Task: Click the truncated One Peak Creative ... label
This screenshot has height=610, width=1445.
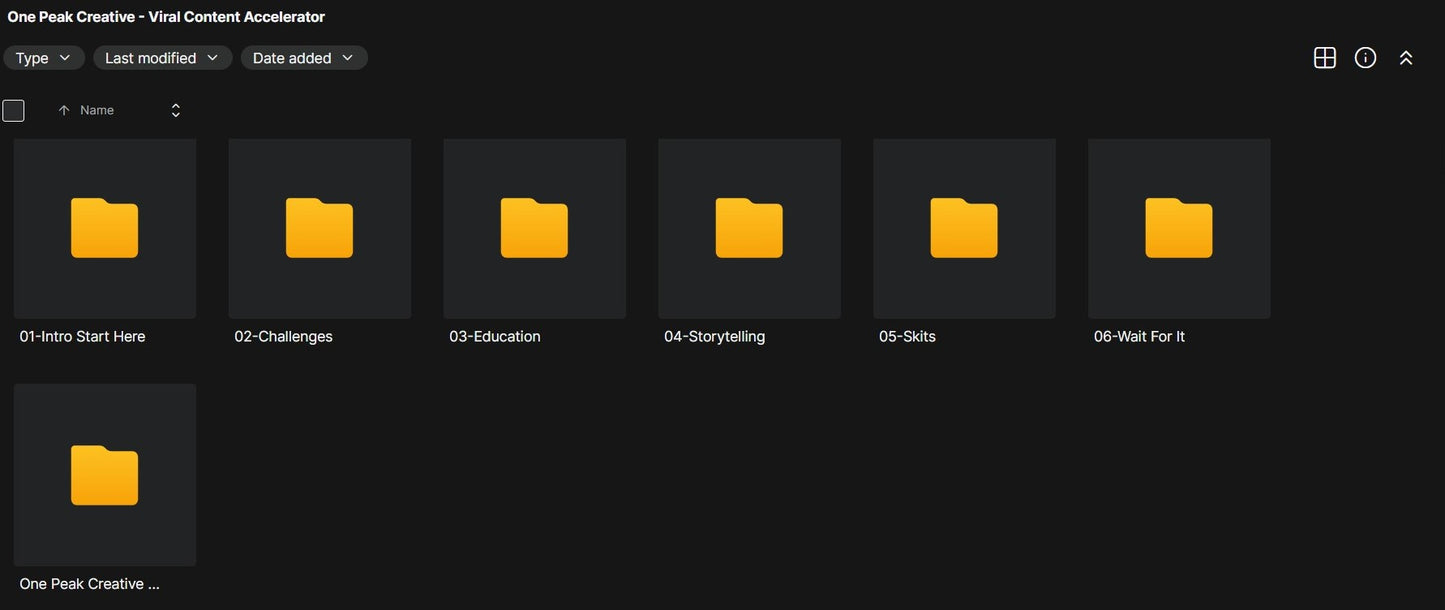Action: [90, 584]
